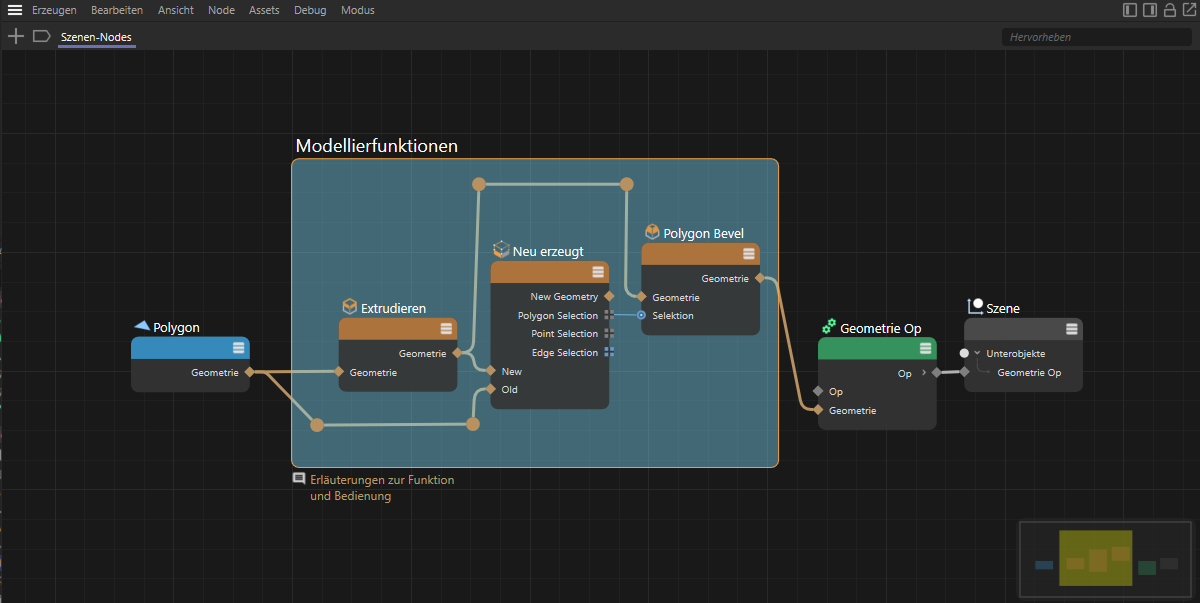Select the Szene node title
Screen dimensions: 1200x603
[x=1003, y=309]
